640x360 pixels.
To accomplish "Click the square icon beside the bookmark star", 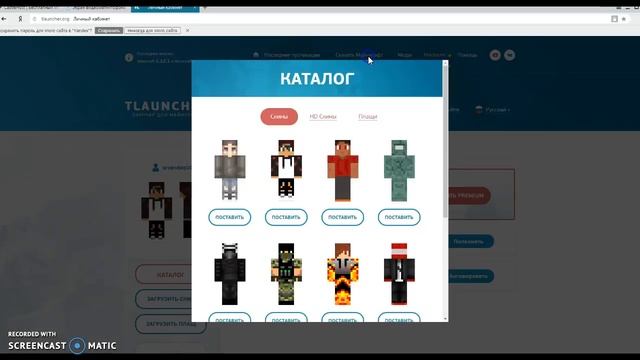I will point(614,19).
